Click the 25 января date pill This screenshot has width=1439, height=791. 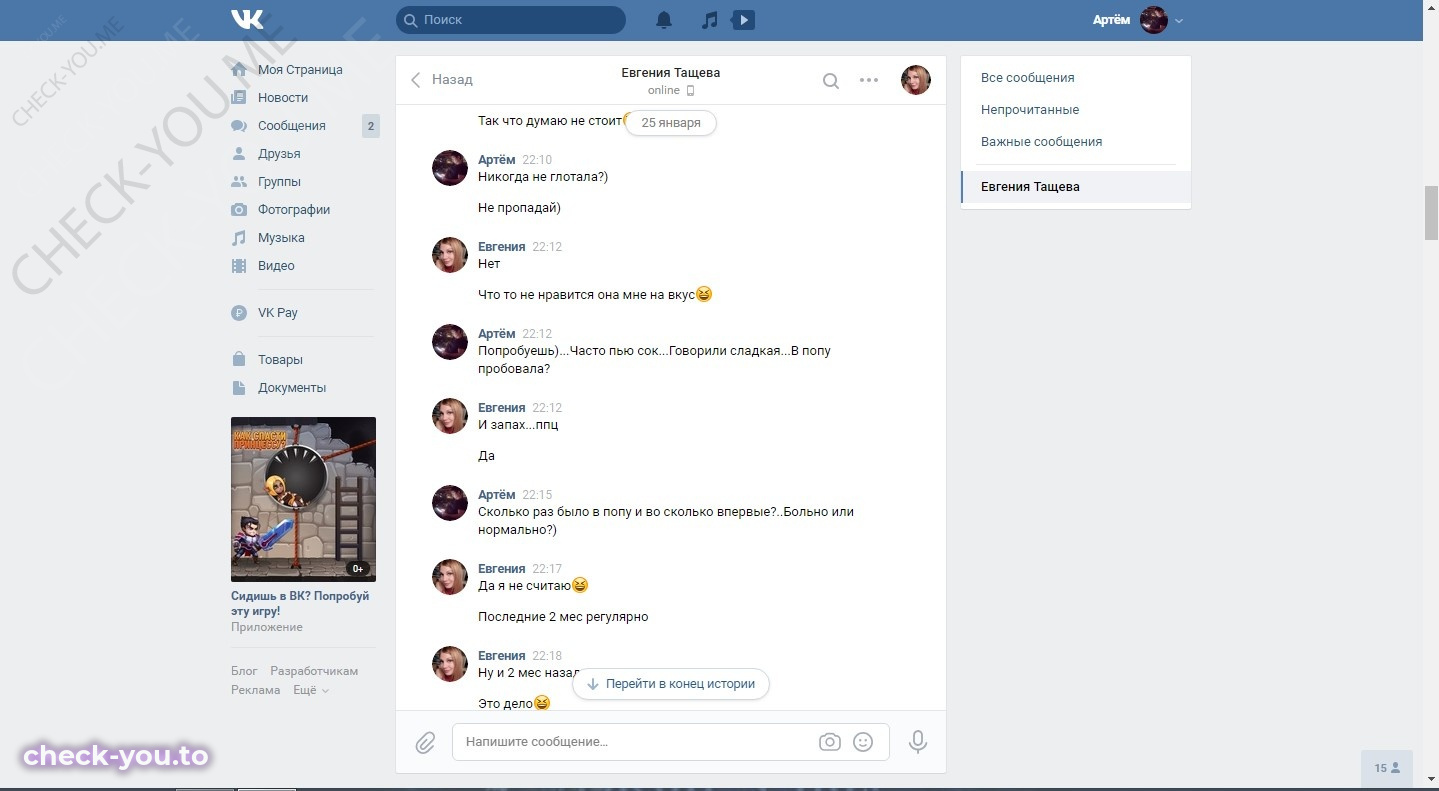pyautogui.click(x=671, y=123)
